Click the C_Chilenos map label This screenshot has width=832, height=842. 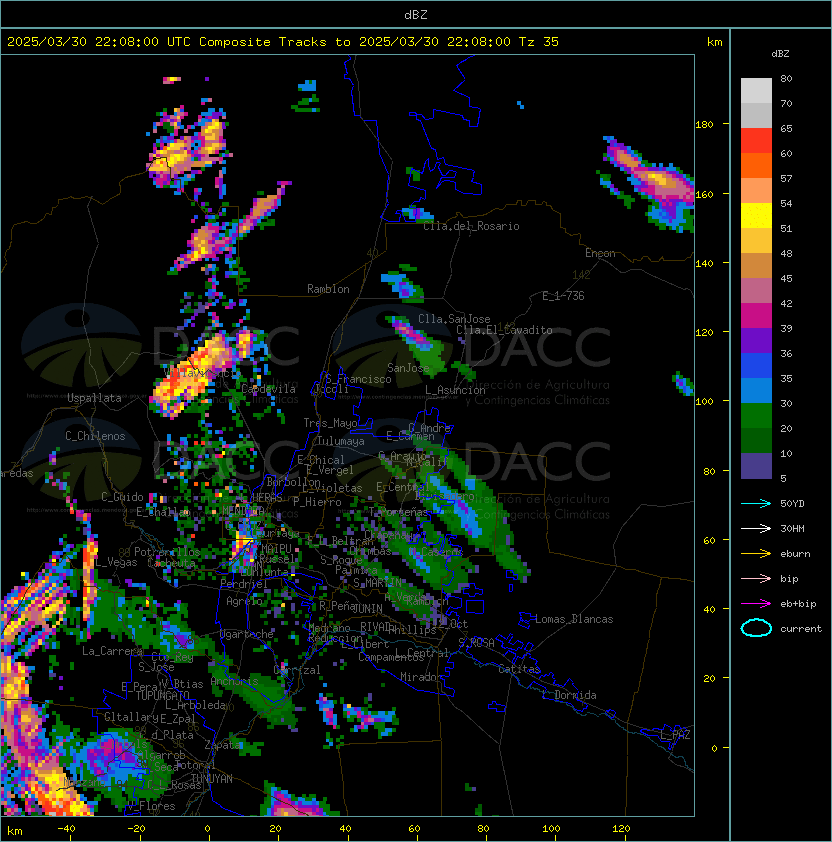[95, 436]
